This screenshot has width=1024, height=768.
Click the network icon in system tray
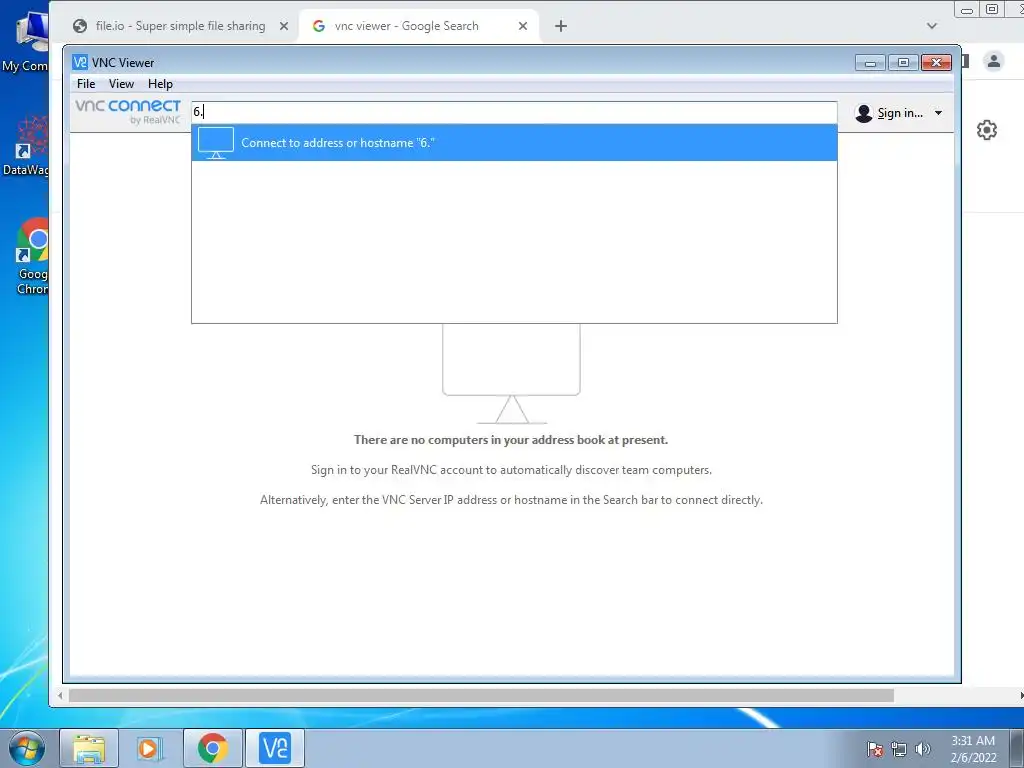coord(899,749)
